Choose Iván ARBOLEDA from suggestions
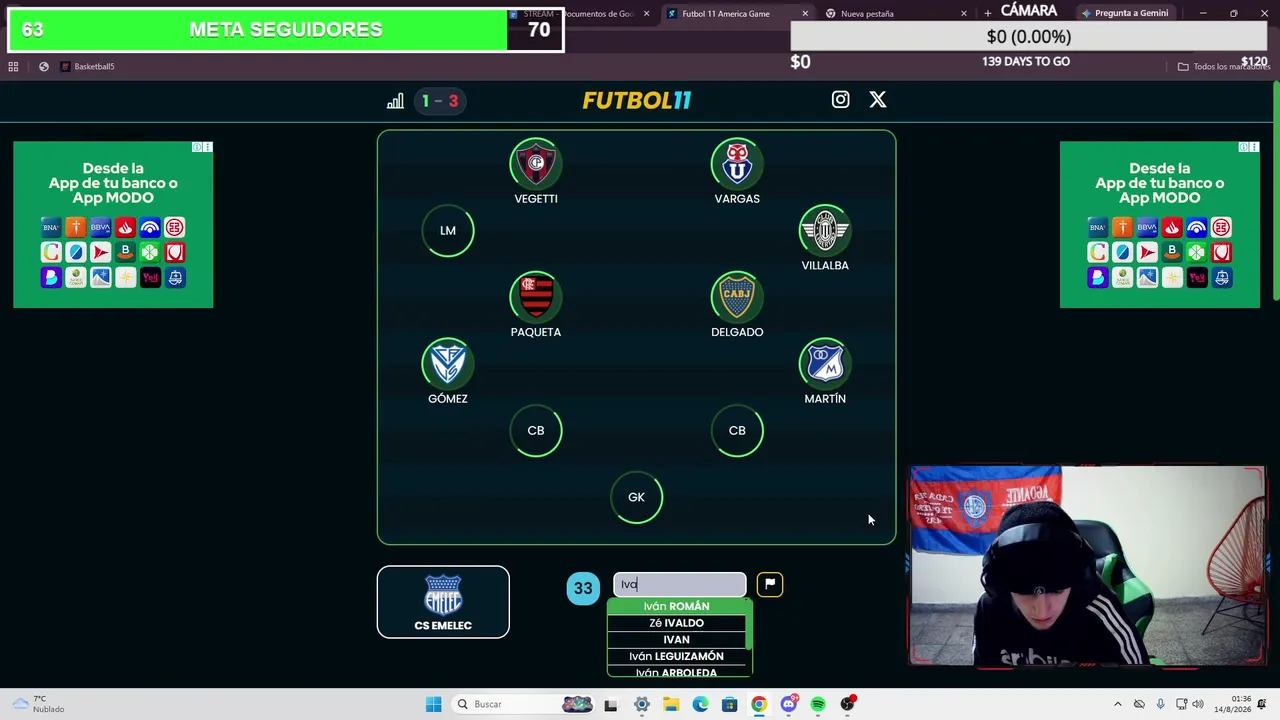The height and width of the screenshot is (720, 1280). (677, 672)
